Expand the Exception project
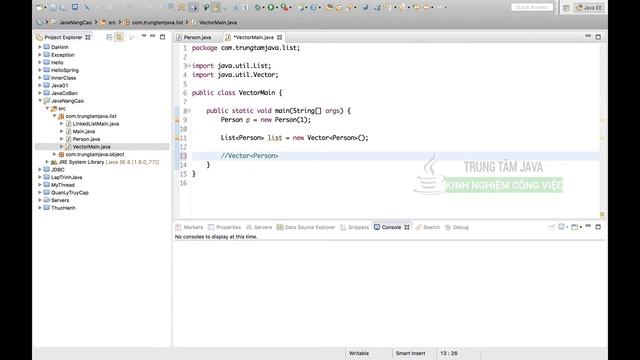The image size is (640, 360). tap(40, 55)
